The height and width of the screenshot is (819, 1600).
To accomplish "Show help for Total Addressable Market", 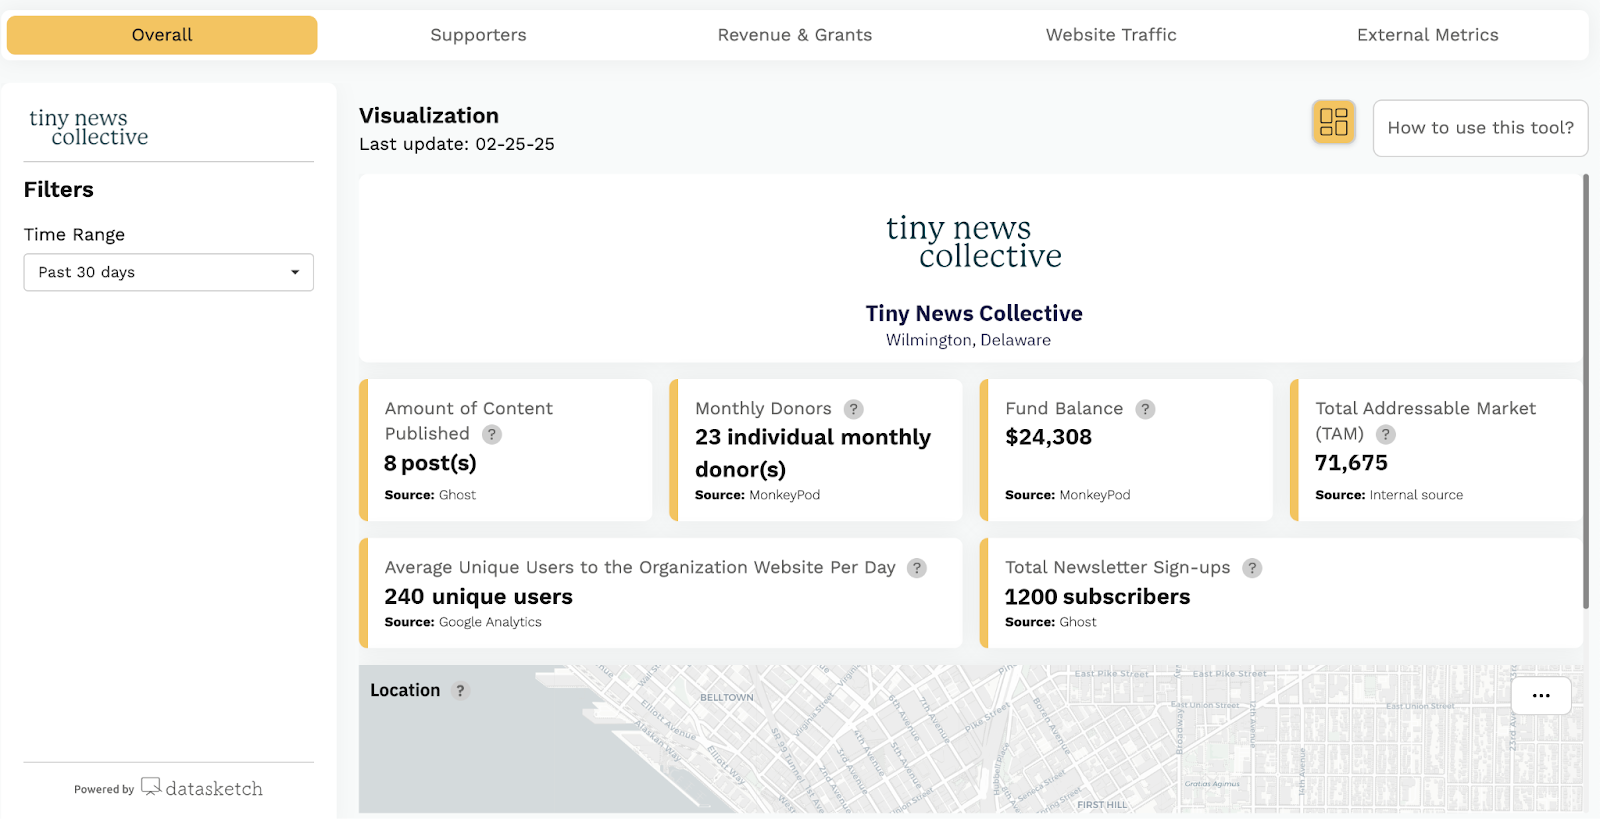I will point(1385,434).
